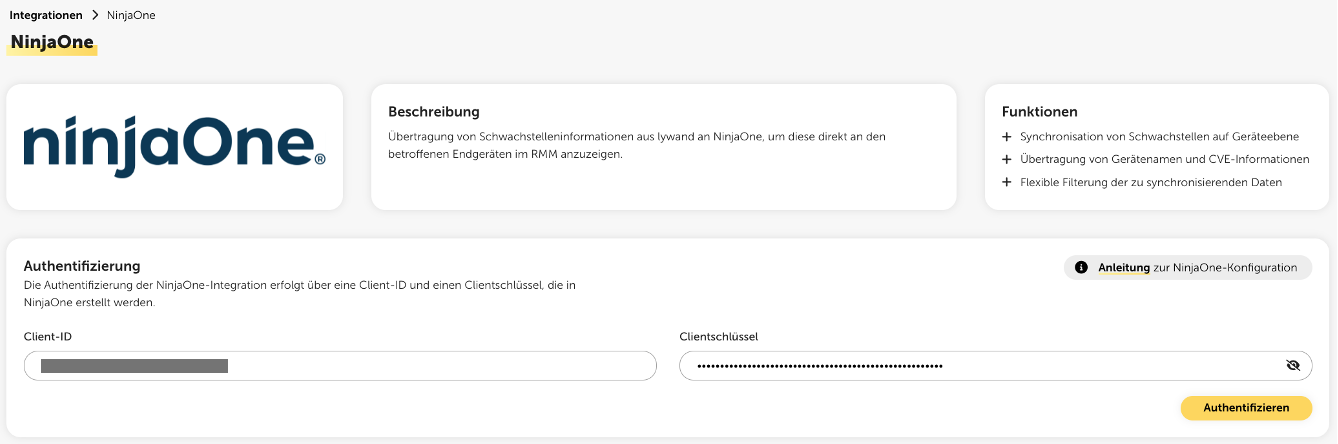Image resolution: width=1338 pixels, height=444 pixels.
Task: Click the NinjaOne page heading
Action: pyautogui.click(x=52, y=43)
